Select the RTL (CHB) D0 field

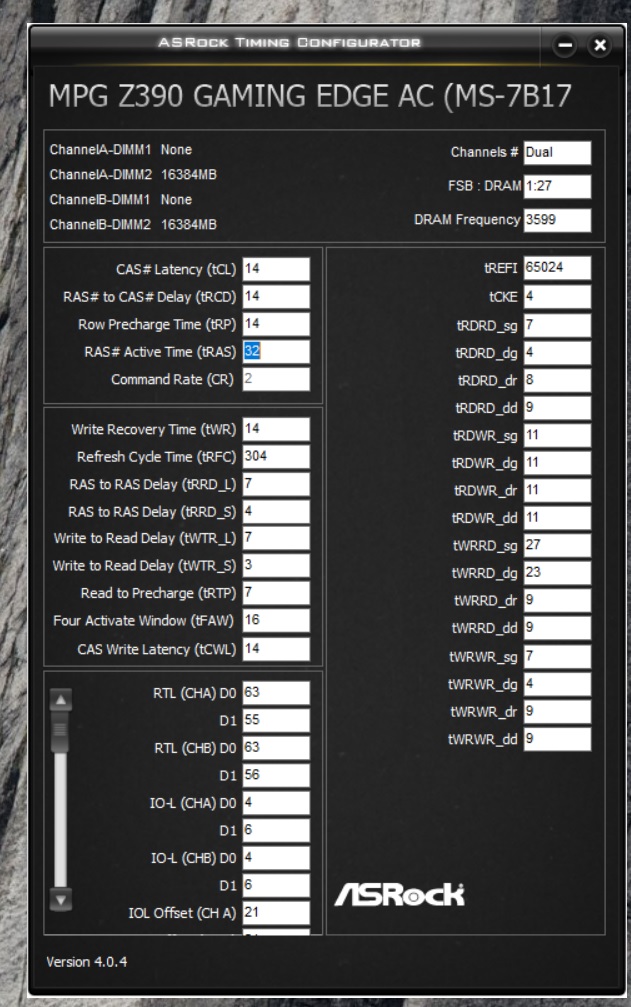point(276,748)
